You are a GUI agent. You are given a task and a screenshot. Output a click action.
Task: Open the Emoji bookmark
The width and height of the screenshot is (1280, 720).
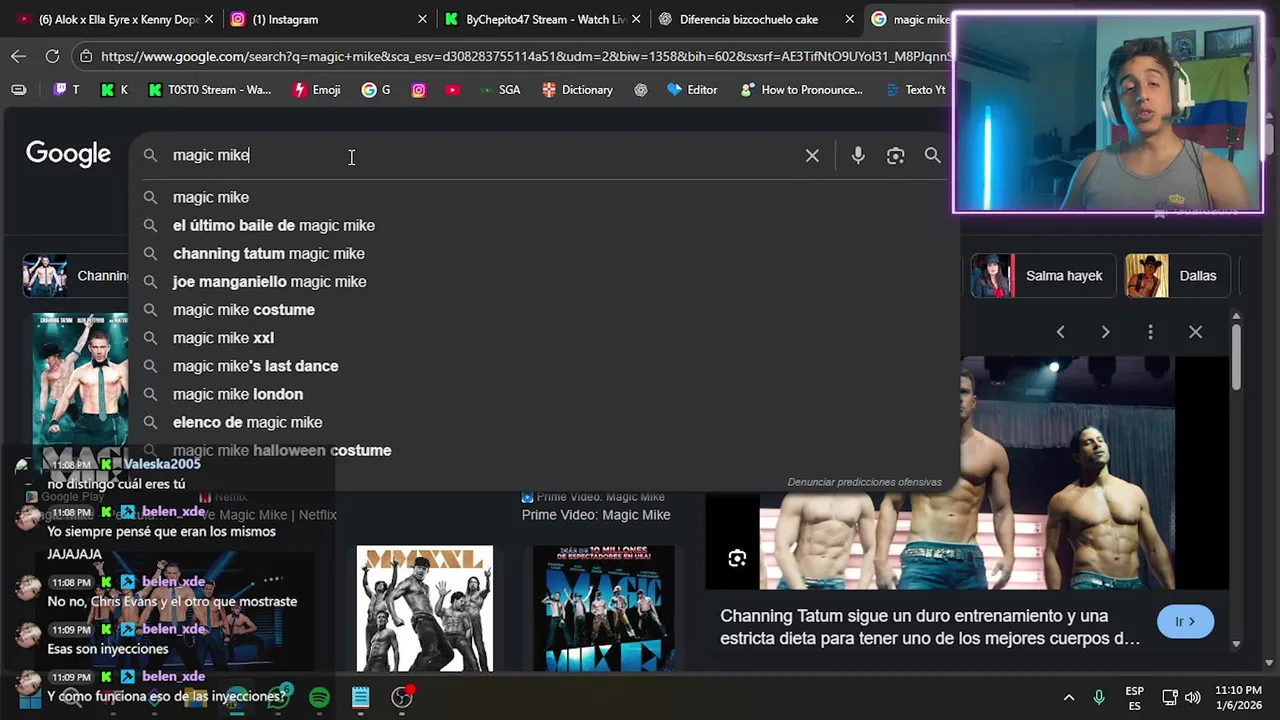[x=316, y=90]
